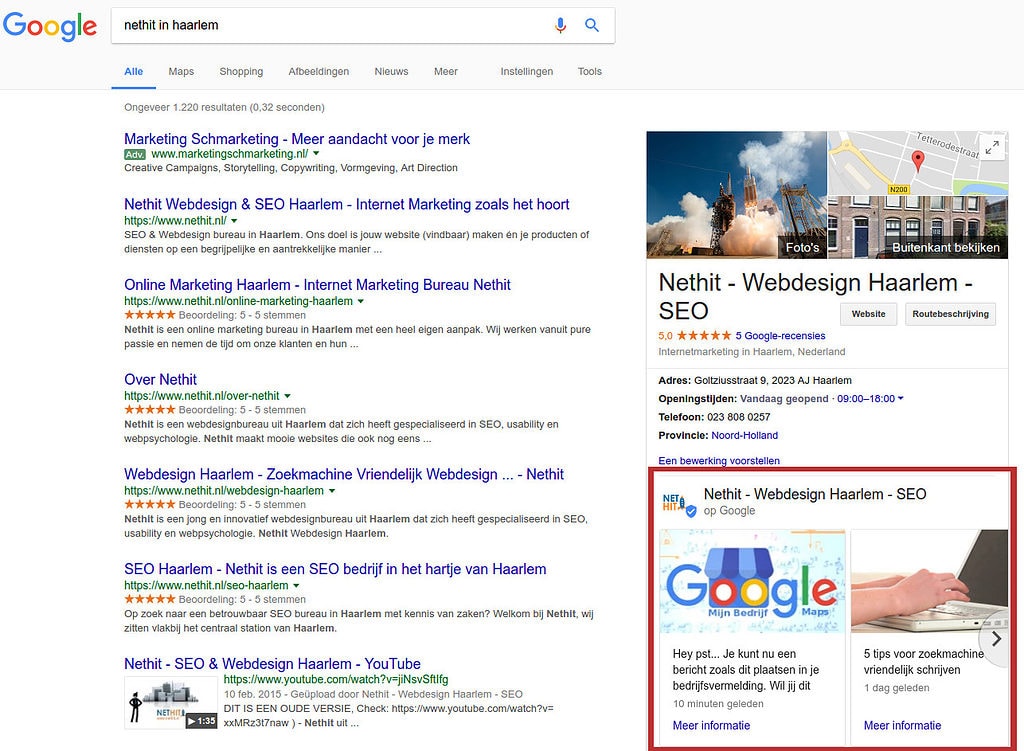Click the '1 dag geleden' post timestamp
1024x751 pixels.
(896, 688)
